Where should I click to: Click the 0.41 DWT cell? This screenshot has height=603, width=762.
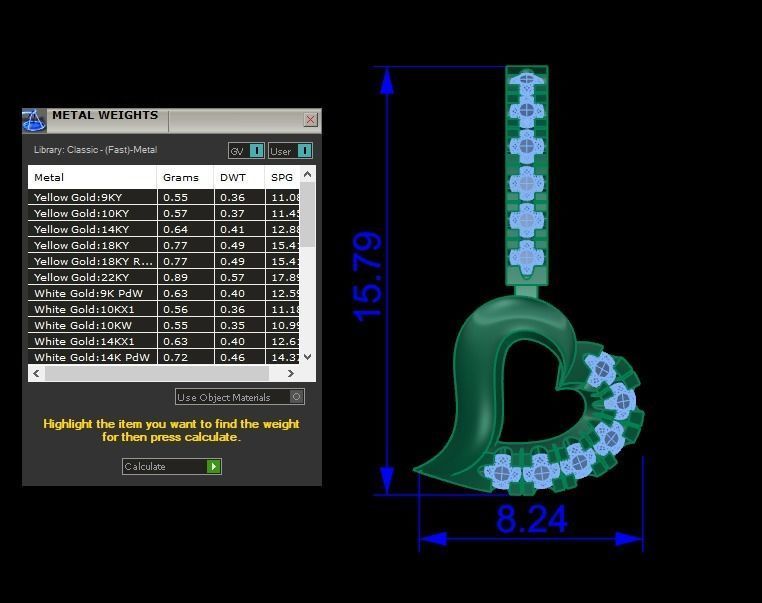(239, 229)
